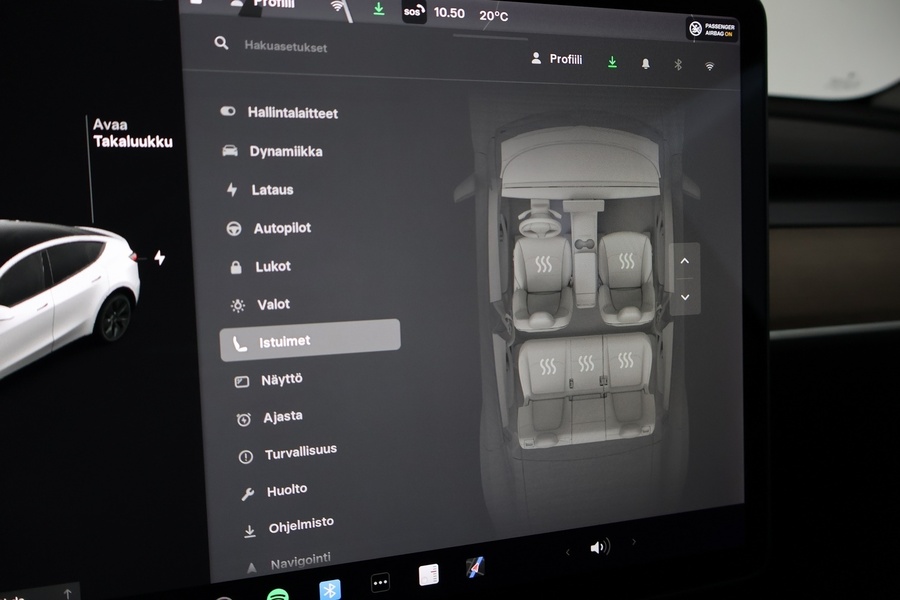Open the Näyttö display menu item
The image size is (900, 600).
(280, 379)
